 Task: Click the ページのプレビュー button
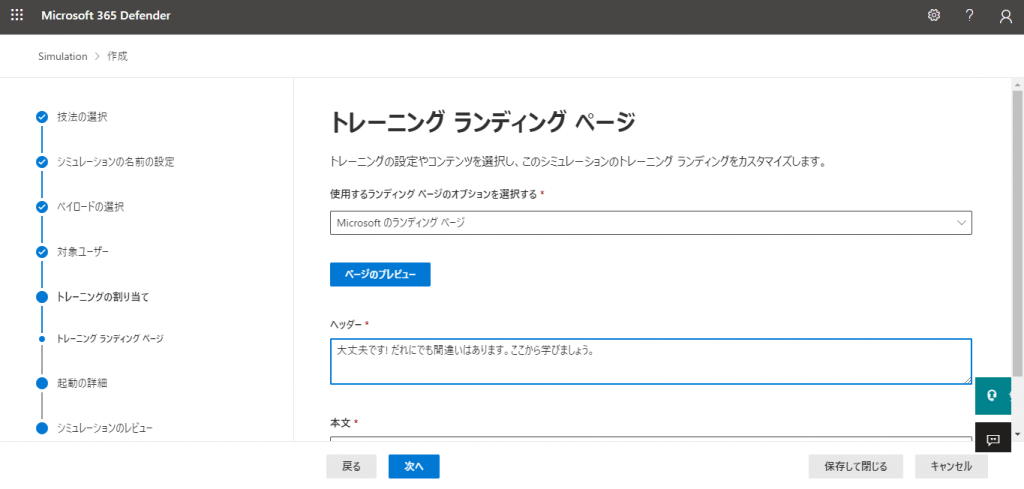click(380, 274)
